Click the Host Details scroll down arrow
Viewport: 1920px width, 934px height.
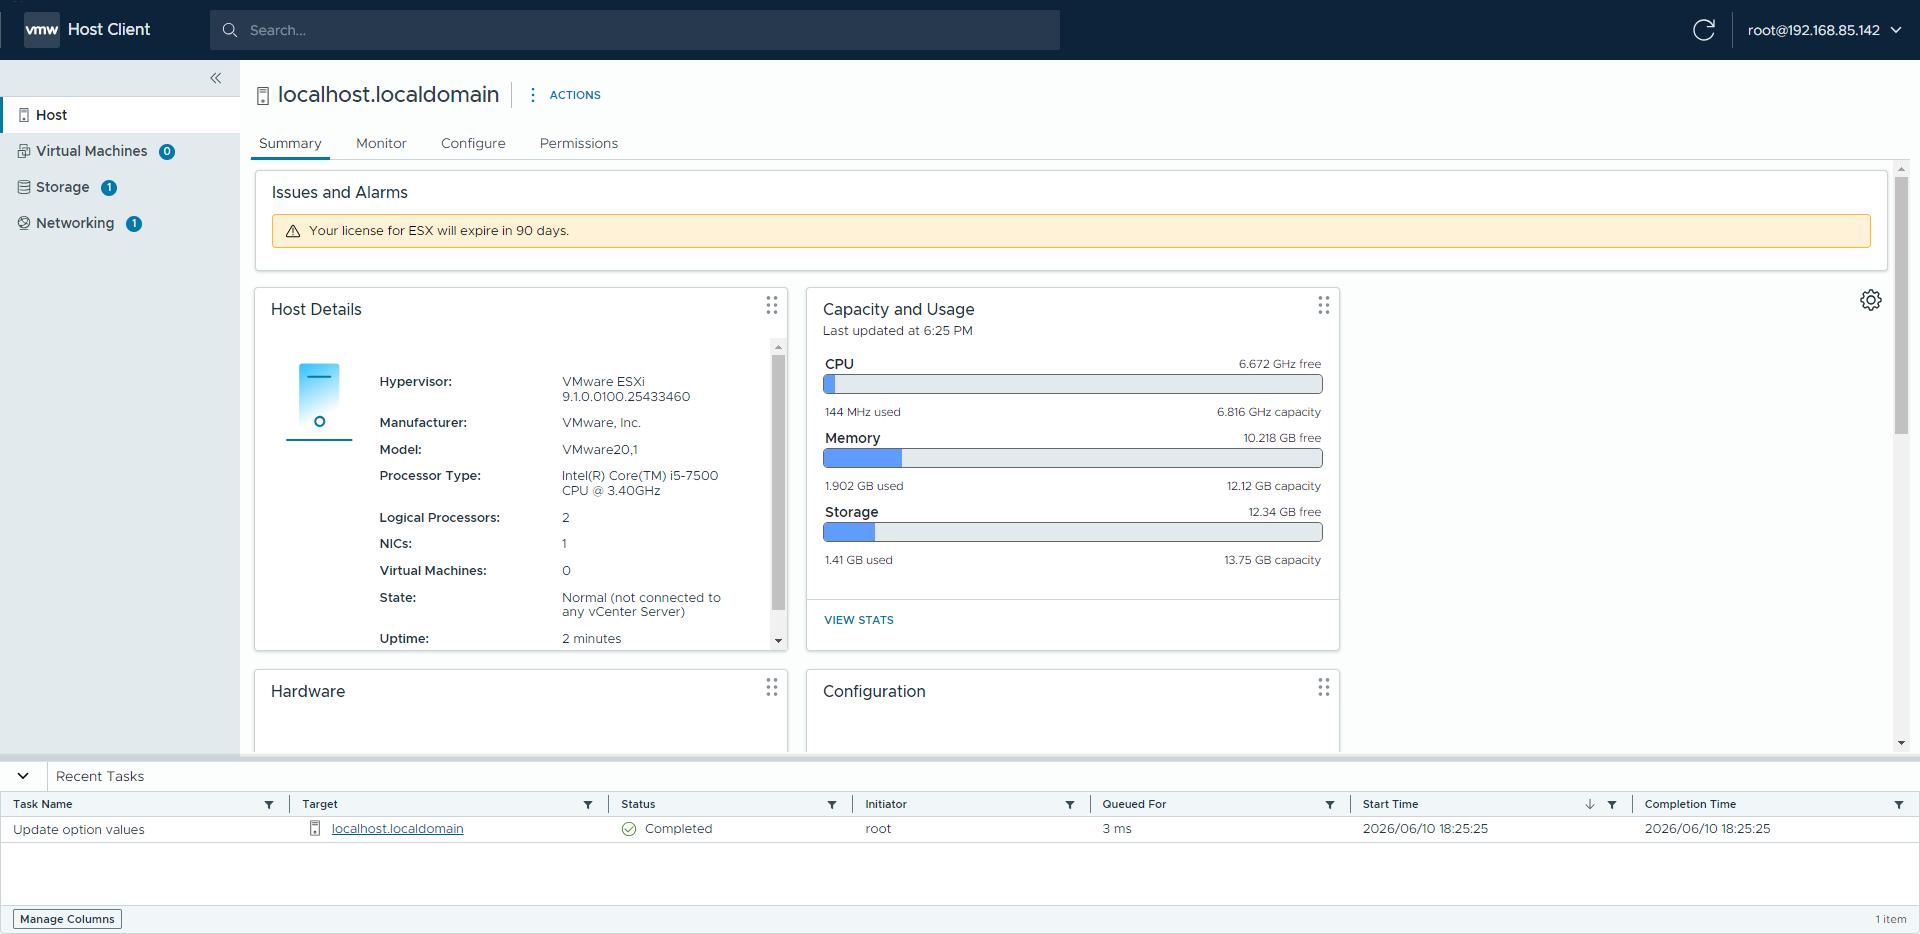[779, 641]
